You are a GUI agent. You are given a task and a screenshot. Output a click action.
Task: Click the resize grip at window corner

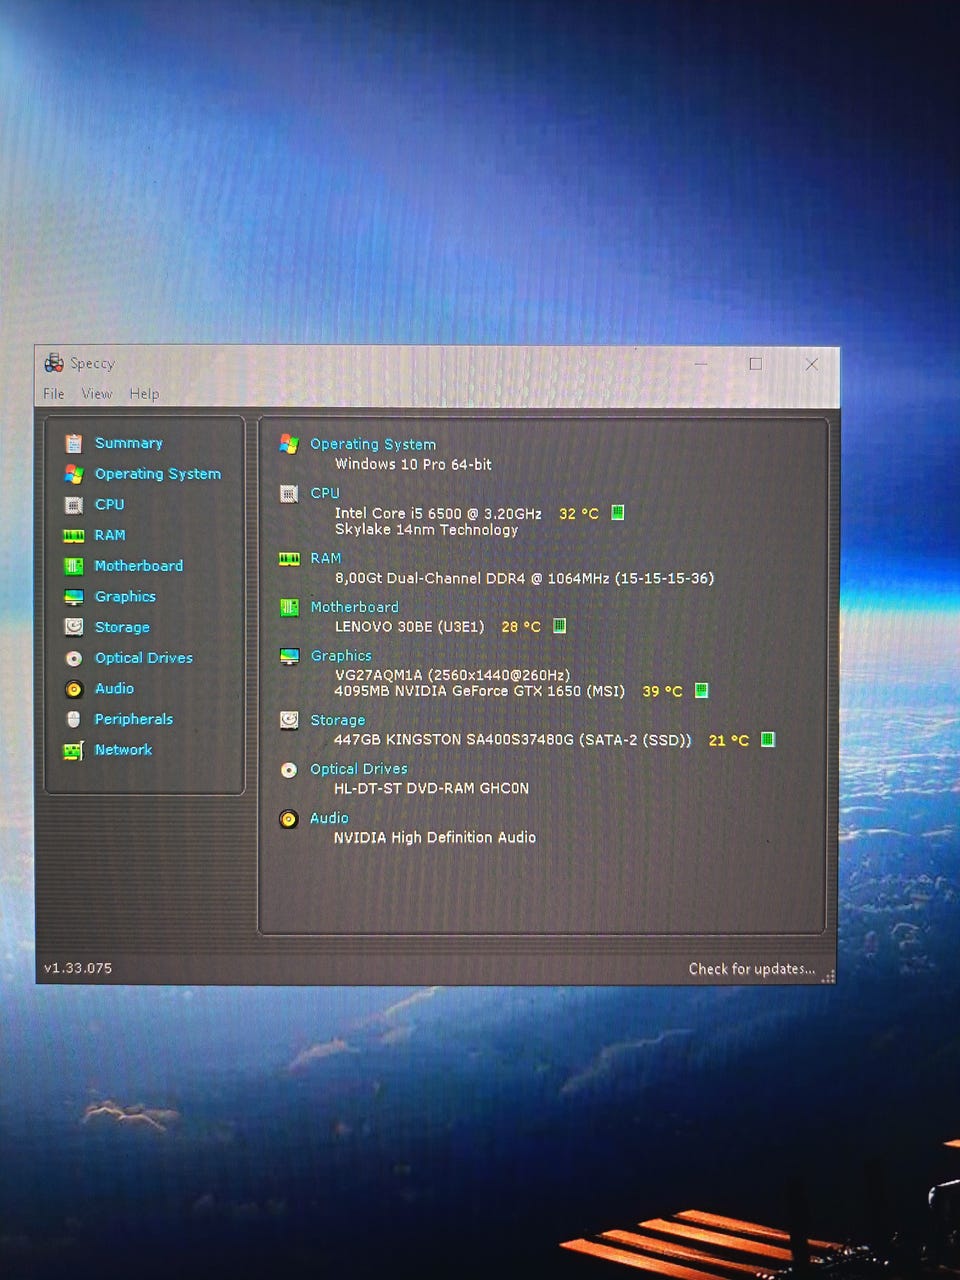click(828, 977)
